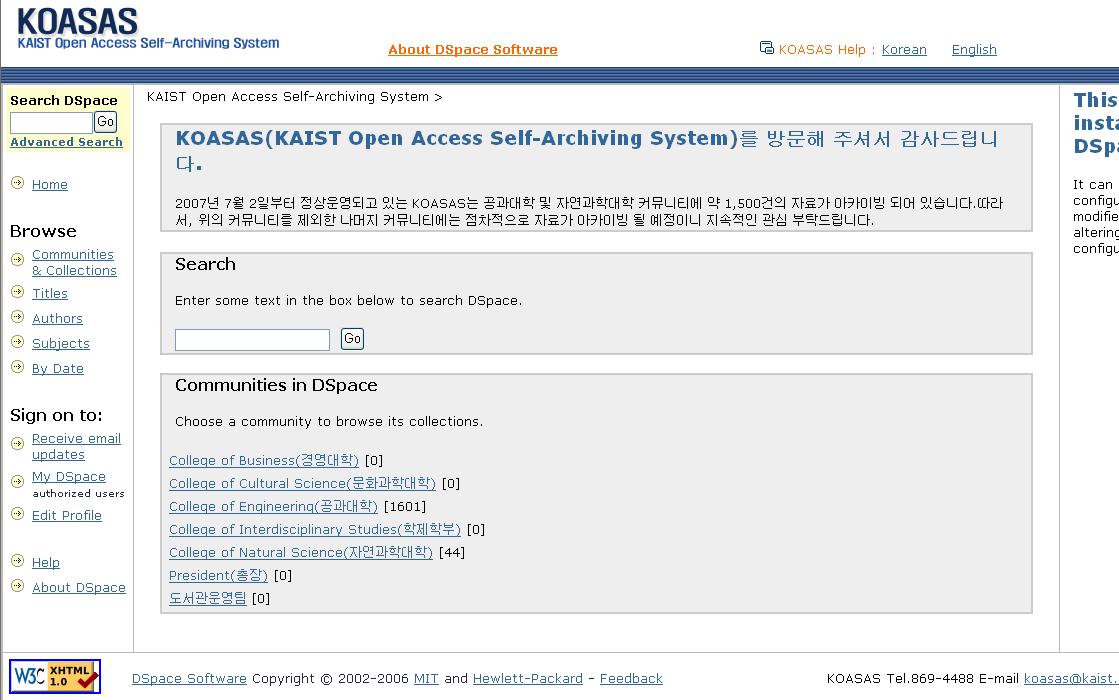Open College of Cultural Science community
The image size is (1119, 700).
tap(303, 483)
